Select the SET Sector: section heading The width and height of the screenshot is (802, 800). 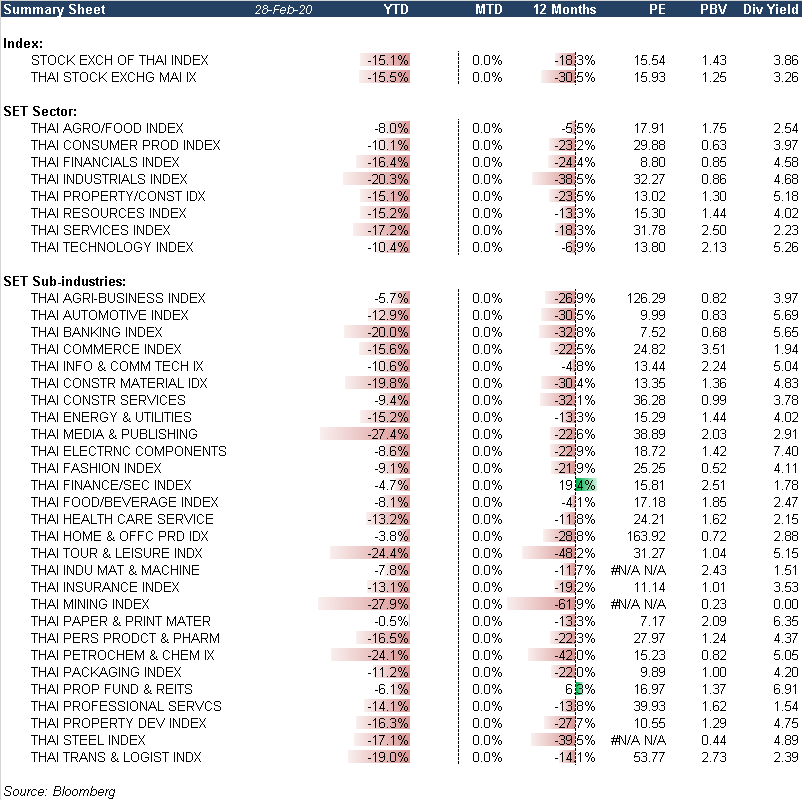coord(40,112)
